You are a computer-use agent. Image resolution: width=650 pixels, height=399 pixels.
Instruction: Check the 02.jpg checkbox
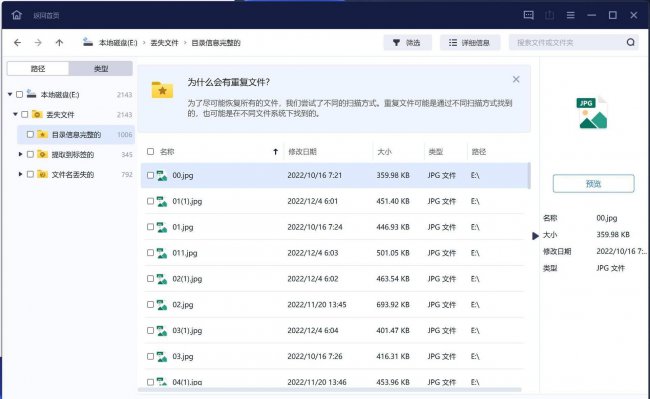150,305
